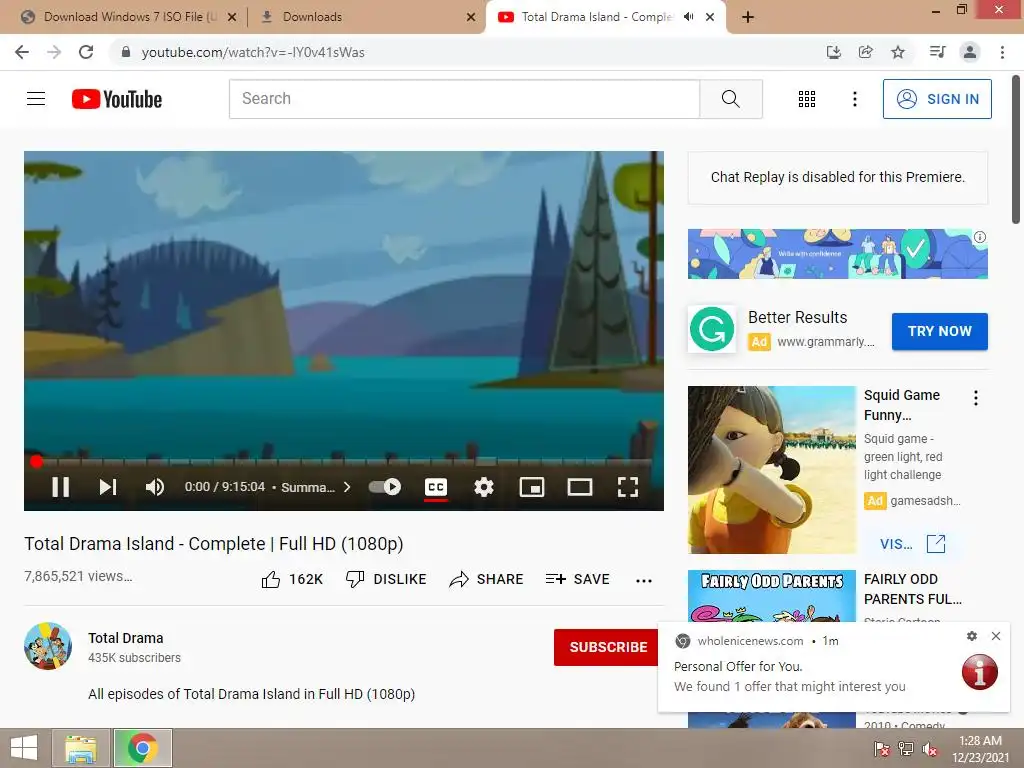The width and height of the screenshot is (1024, 768).
Task: Like the video (162K thumbs up)
Action: [292, 579]
